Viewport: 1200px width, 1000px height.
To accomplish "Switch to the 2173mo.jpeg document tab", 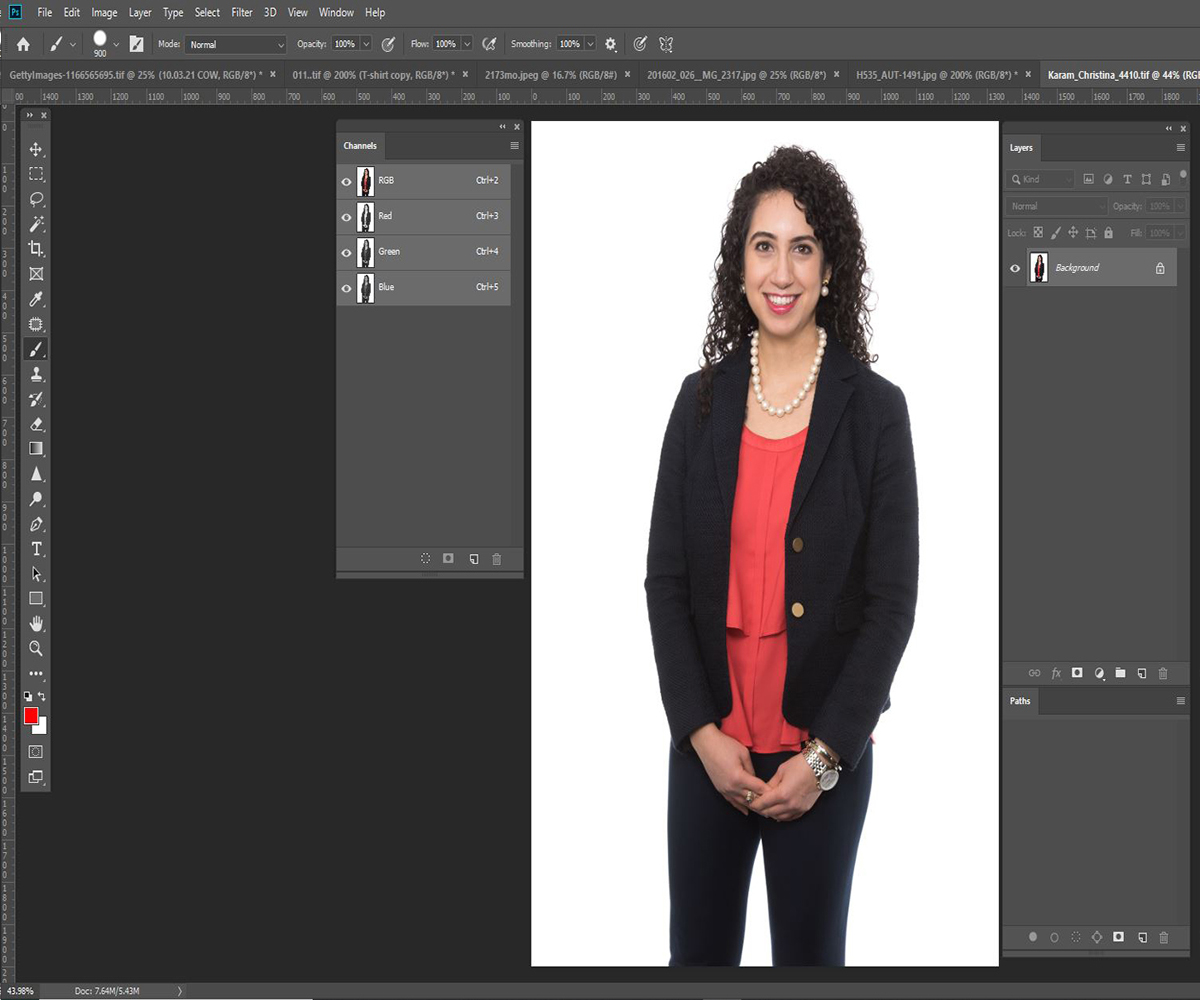I will coord(550,75).
